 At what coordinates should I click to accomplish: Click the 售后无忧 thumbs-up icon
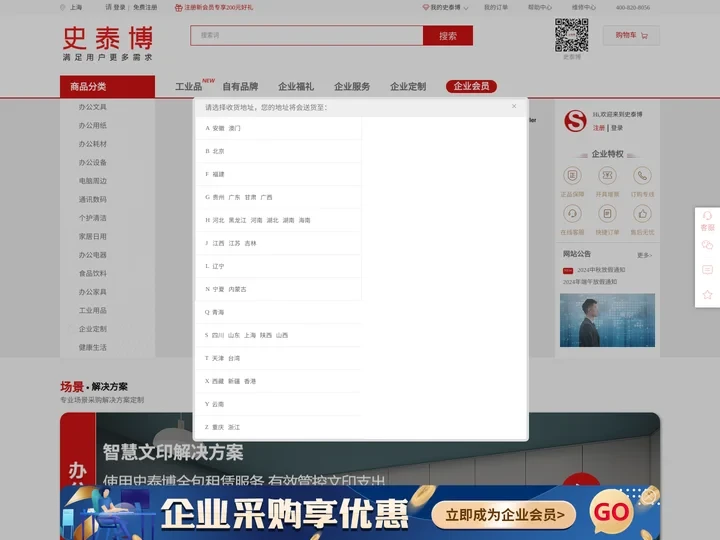pos(642,214)
